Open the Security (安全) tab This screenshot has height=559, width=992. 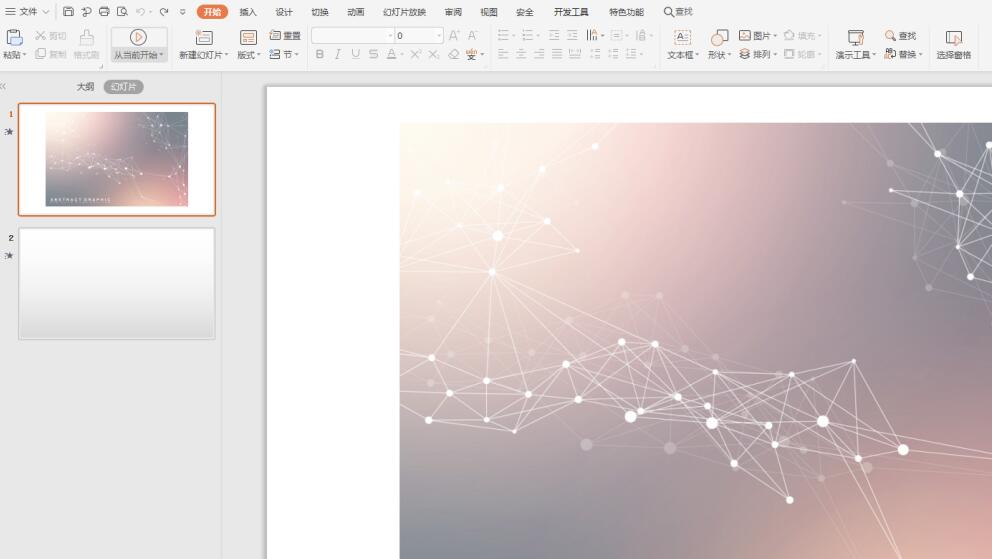524,12
